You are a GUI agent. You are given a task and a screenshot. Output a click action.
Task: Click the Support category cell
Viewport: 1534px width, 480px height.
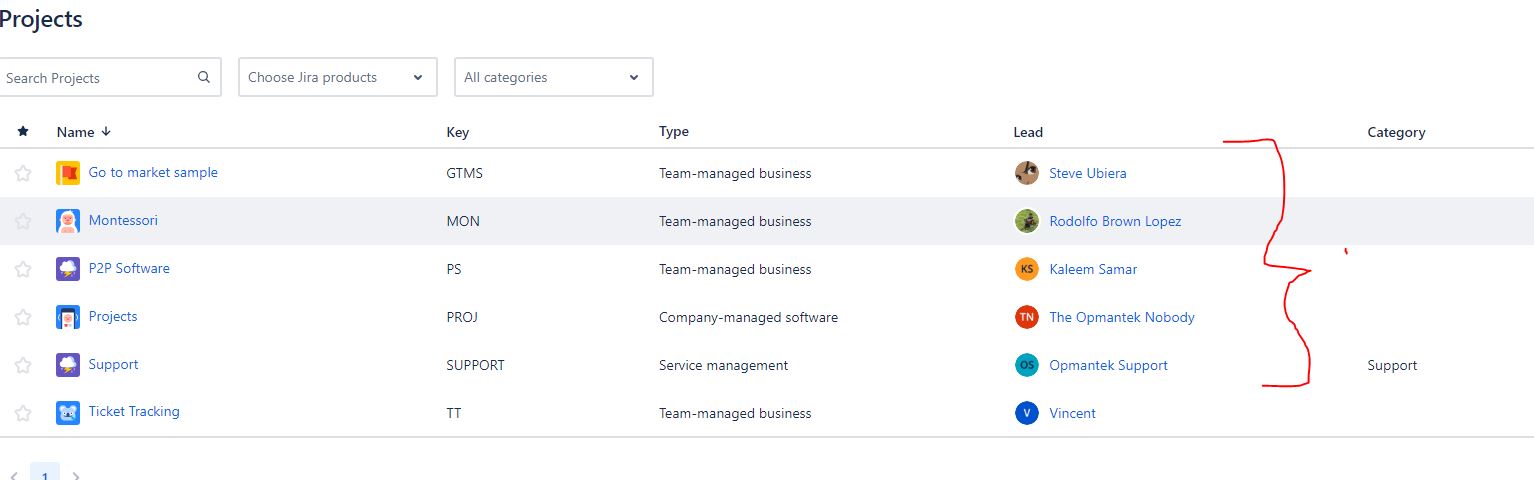(1392, 365)
